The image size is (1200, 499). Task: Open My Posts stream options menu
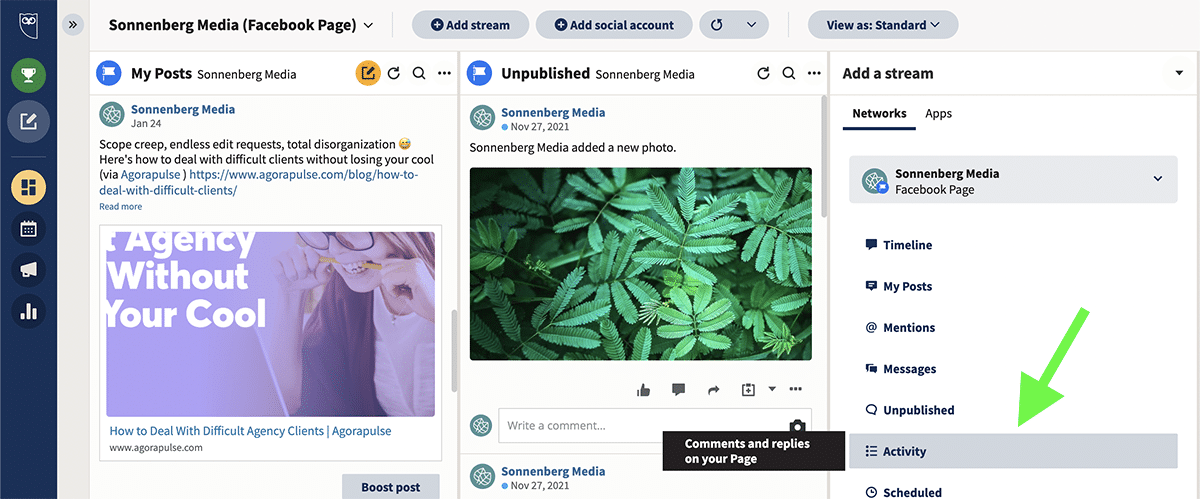pyautogui.click(x=444, y=73)
